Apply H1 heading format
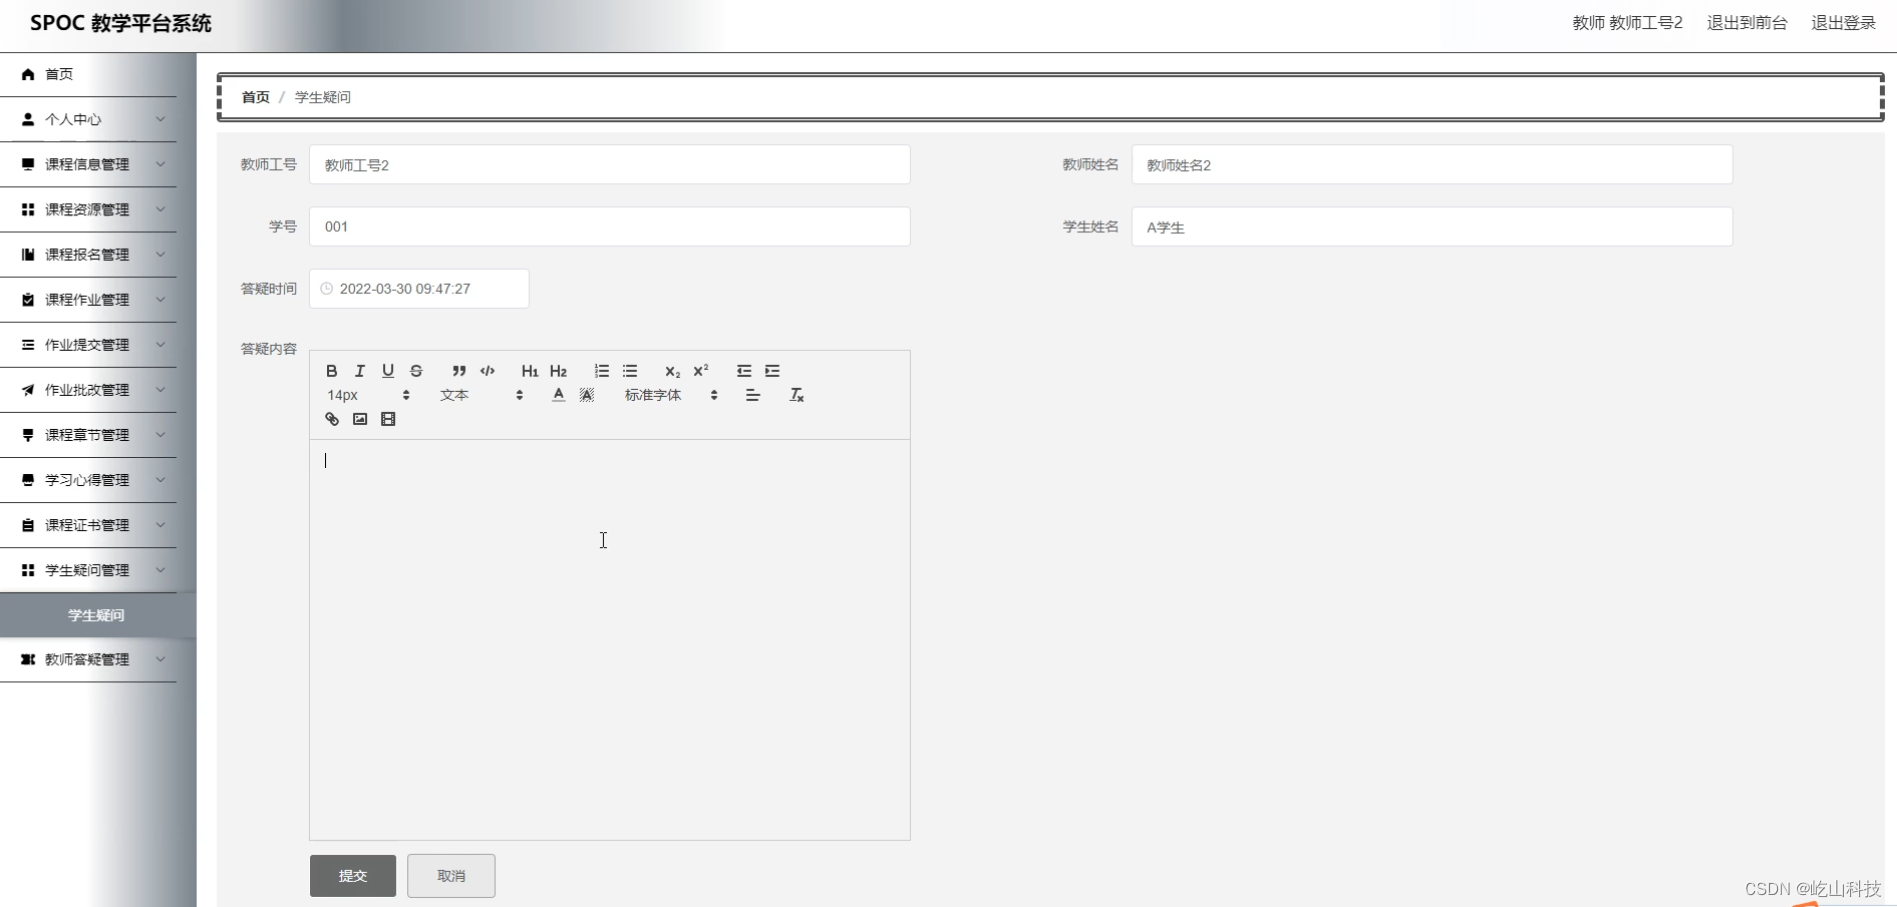The image size is (1897, 907). [530, 371]
